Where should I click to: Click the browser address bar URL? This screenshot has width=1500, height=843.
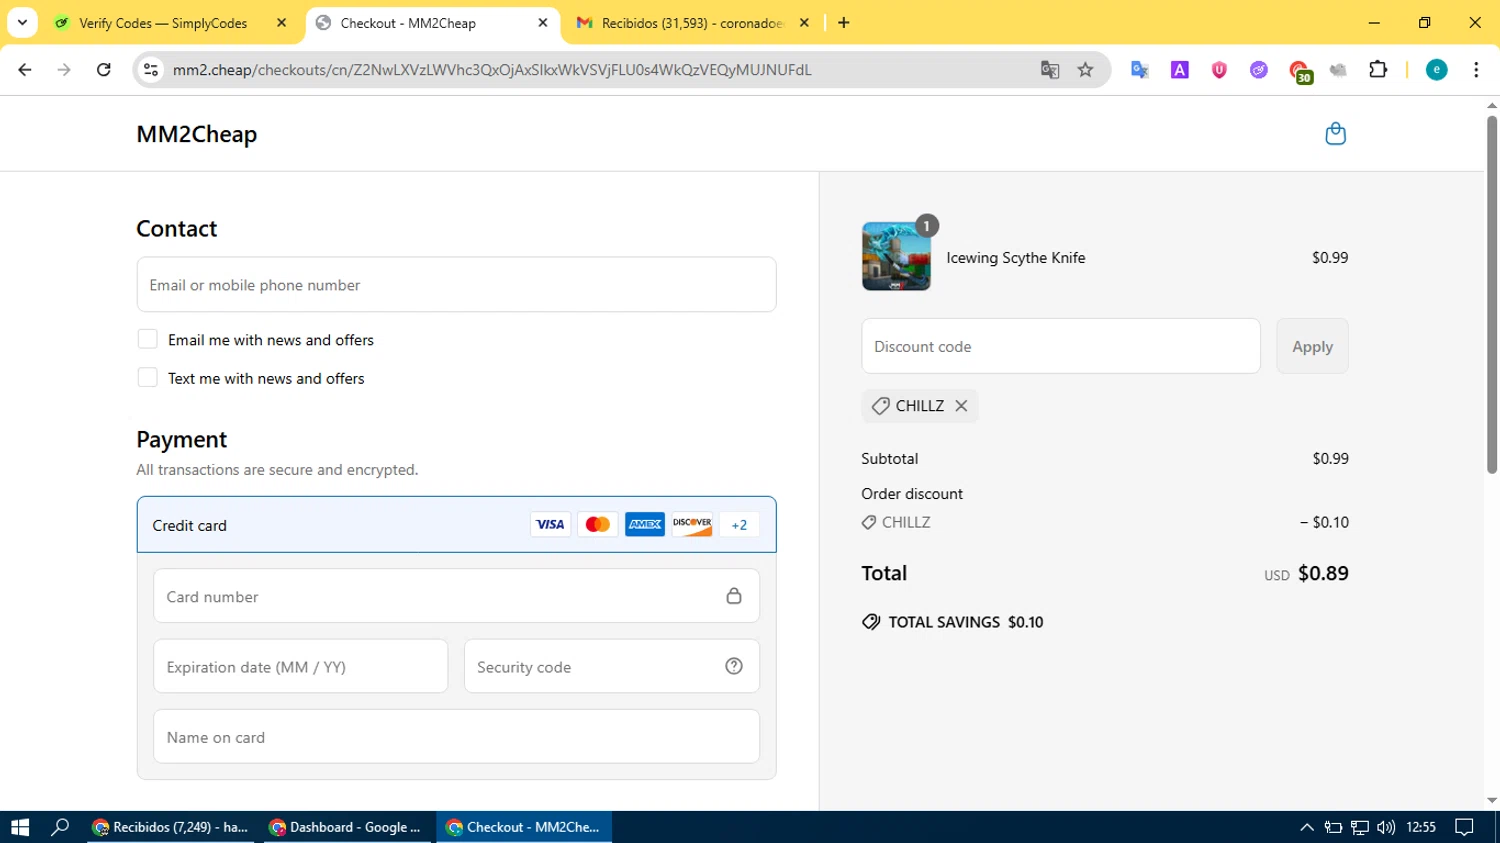point(492,70)
